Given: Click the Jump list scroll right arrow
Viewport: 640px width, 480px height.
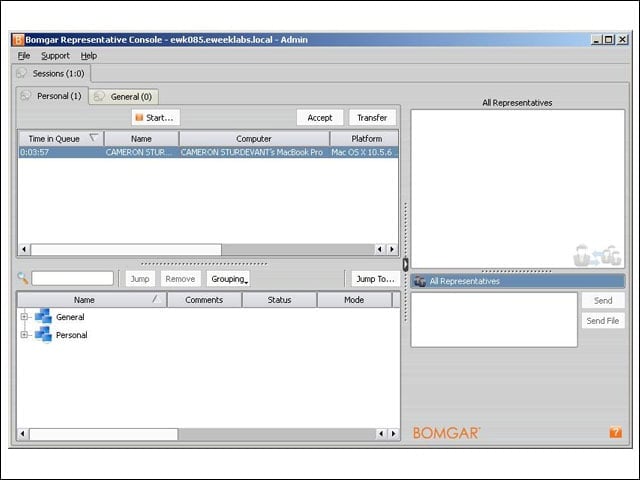Looking at the screenshot, I should tap(393, 433).
